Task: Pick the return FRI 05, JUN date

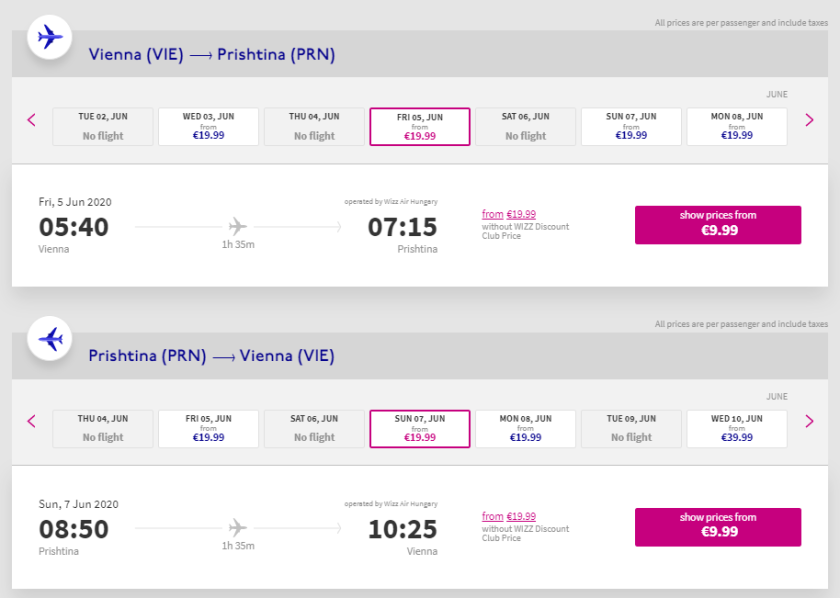Action: pos(208,428)
